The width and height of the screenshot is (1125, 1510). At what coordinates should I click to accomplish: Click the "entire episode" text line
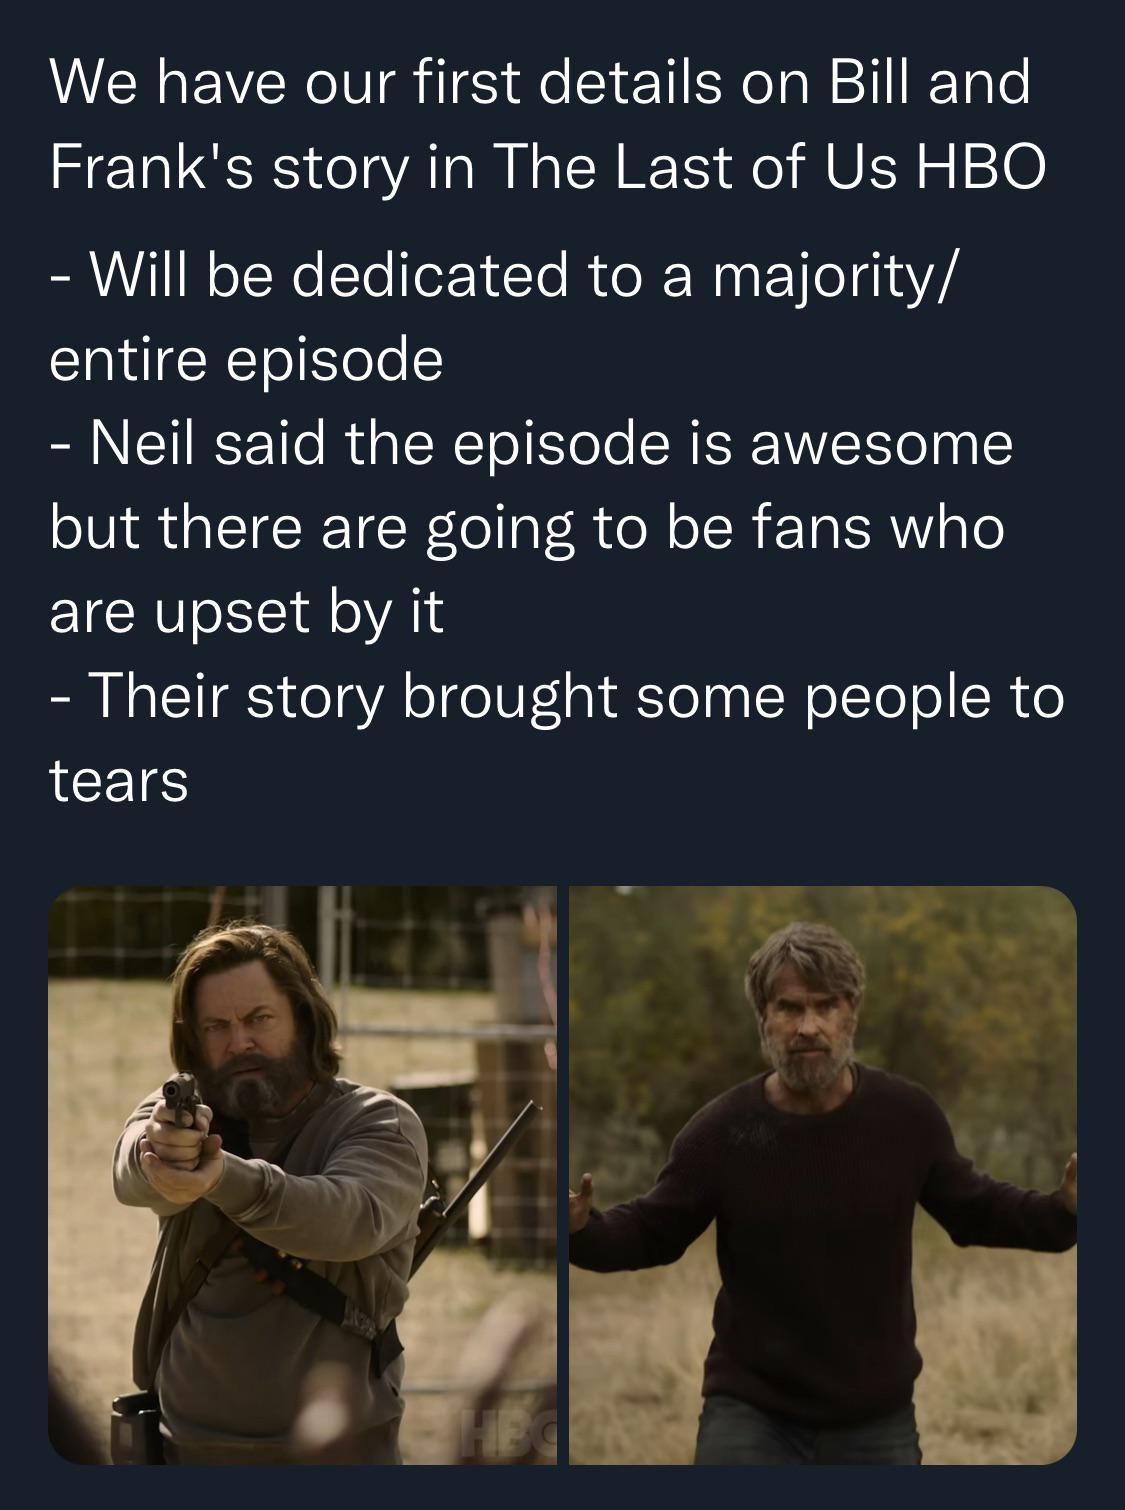[246, 360]
